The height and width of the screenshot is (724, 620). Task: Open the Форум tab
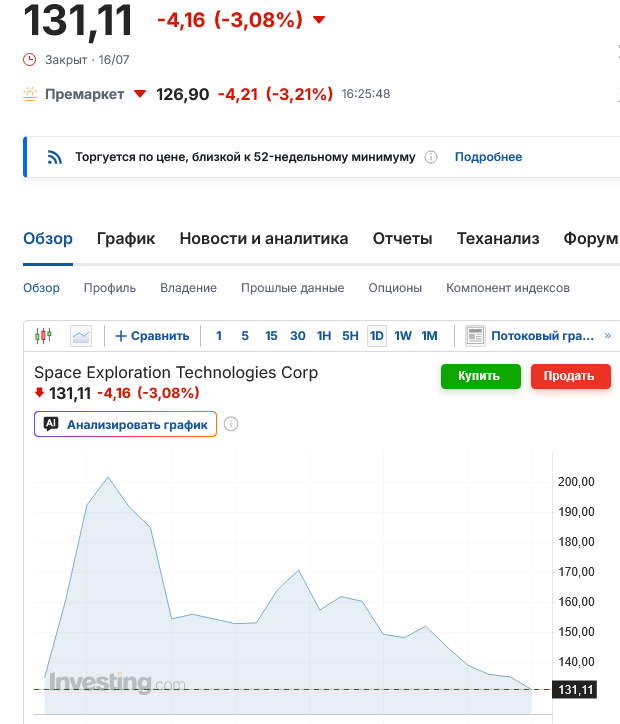[x=591, y=239]
